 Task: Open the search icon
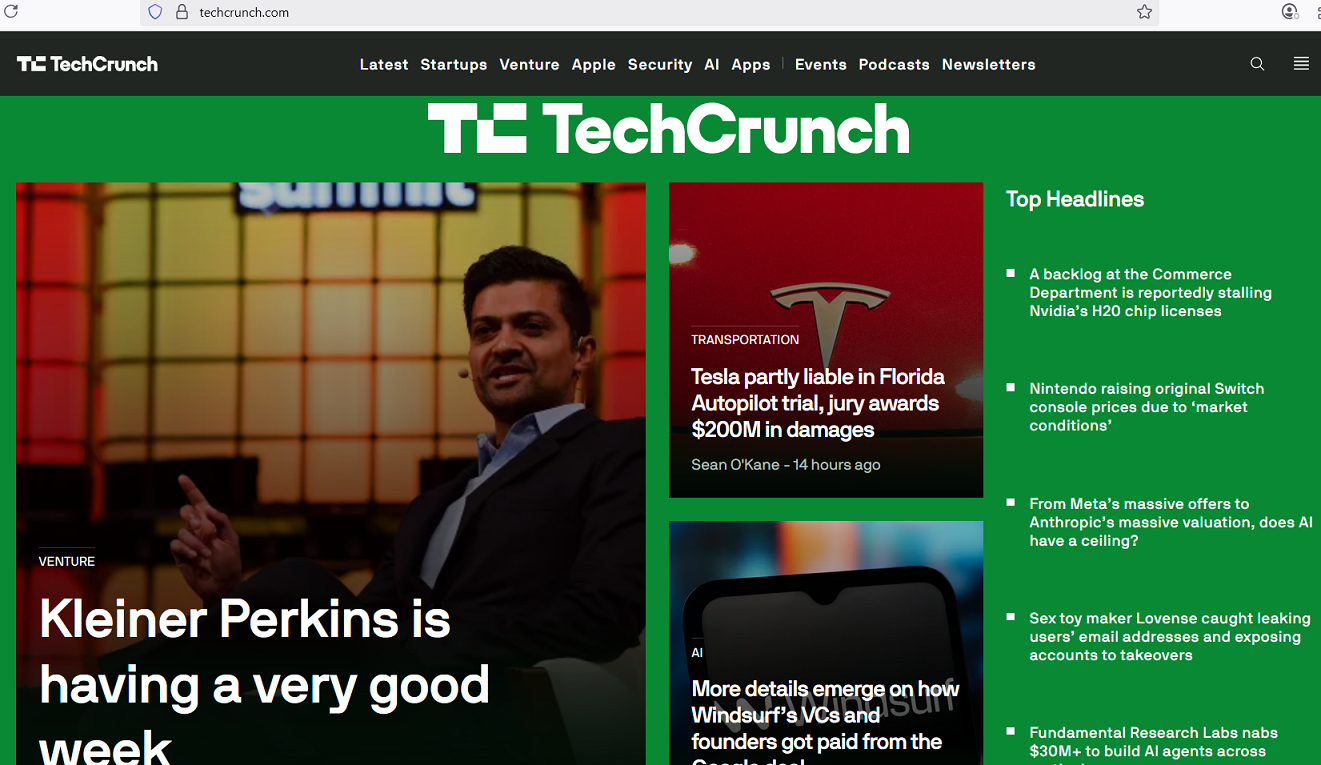click(x=1257, y=63)
